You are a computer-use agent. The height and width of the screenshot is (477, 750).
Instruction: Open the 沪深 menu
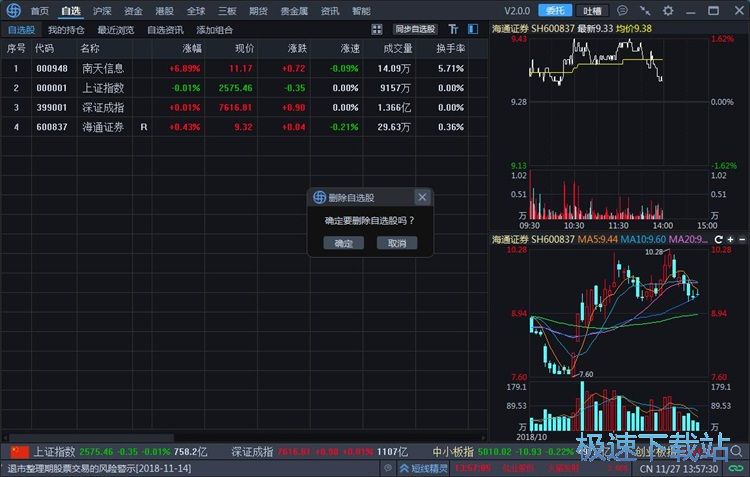102,11
